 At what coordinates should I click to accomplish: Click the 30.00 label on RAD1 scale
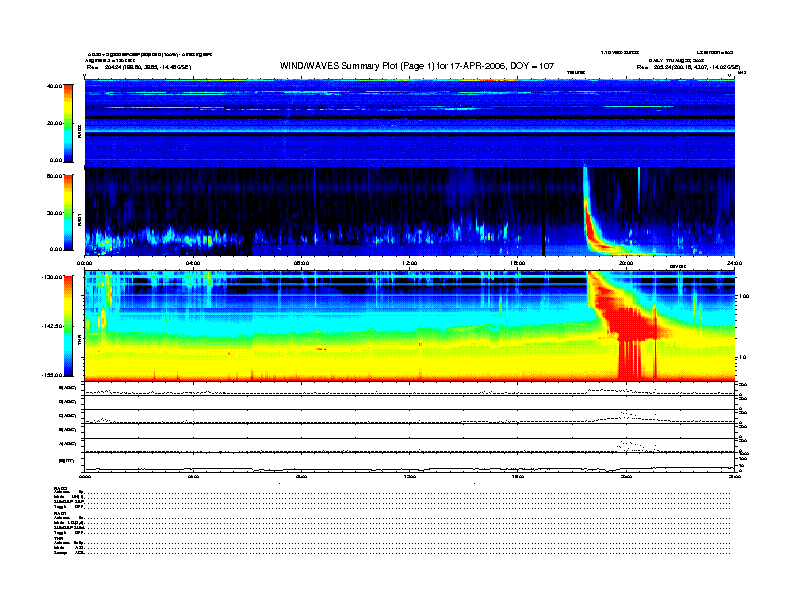pos(56,213)
